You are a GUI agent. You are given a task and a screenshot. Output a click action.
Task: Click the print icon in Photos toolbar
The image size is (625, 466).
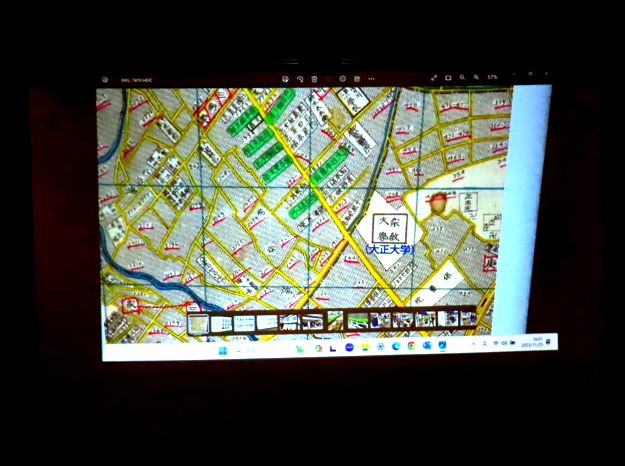[357, 79]
